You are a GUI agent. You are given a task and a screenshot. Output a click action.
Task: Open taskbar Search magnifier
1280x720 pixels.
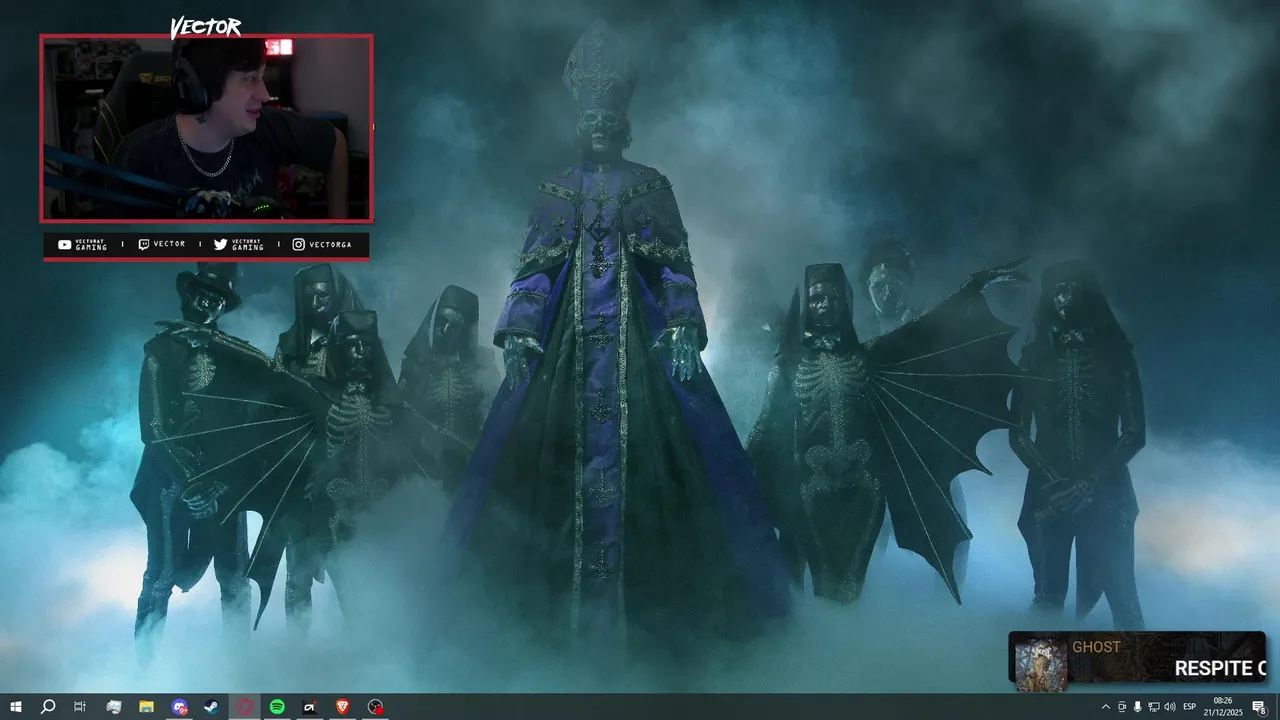tap(47, 707)
